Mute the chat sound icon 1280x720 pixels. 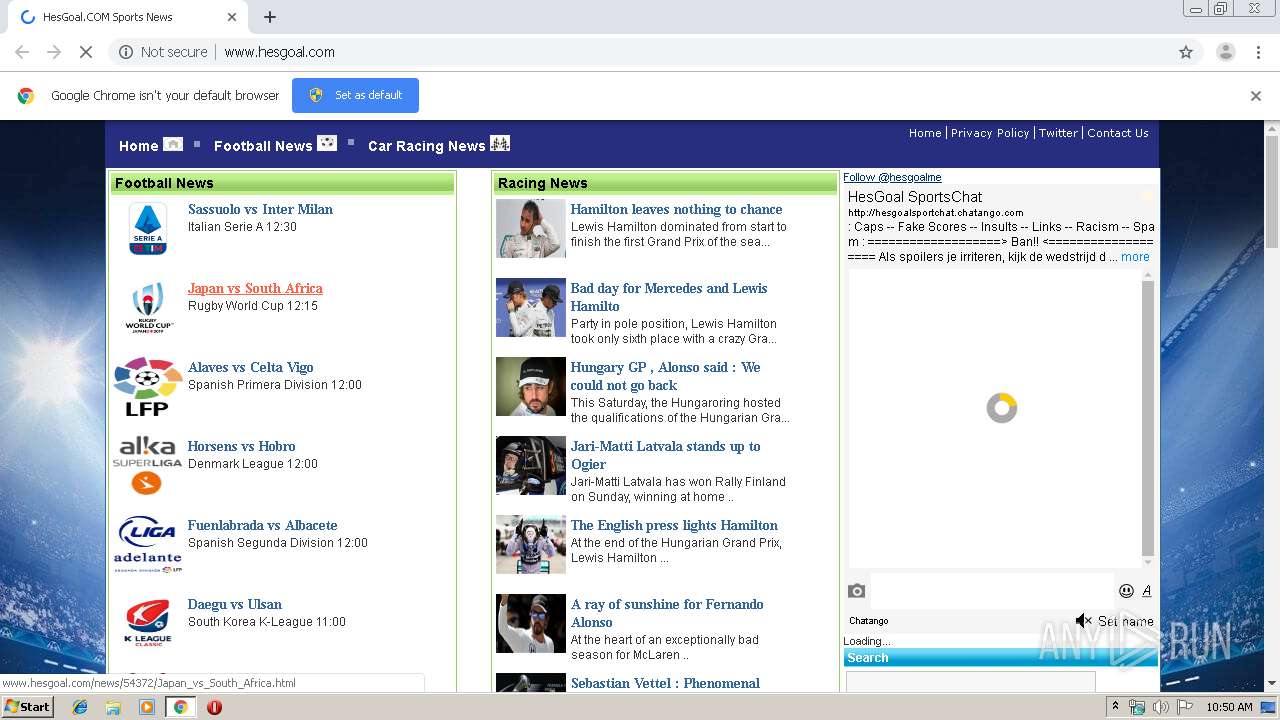pyautogui.click(x=1084, y=621)
